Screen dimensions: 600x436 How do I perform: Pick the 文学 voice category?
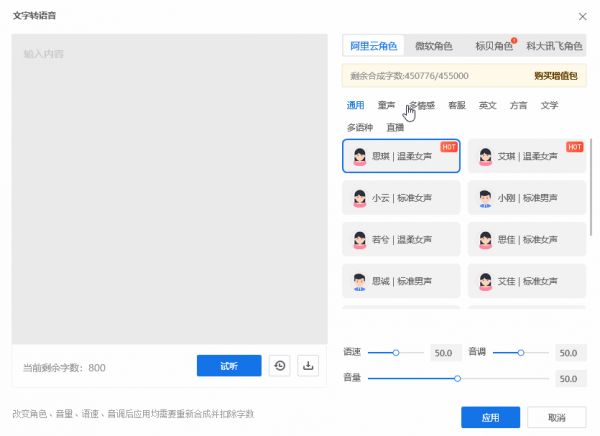click(549, 105)
